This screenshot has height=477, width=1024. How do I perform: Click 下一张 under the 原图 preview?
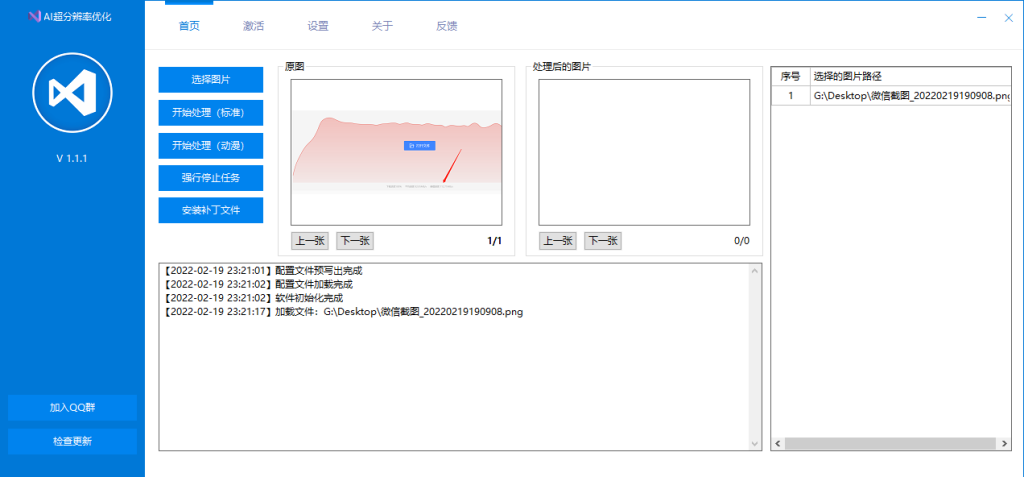coord(355,240)
